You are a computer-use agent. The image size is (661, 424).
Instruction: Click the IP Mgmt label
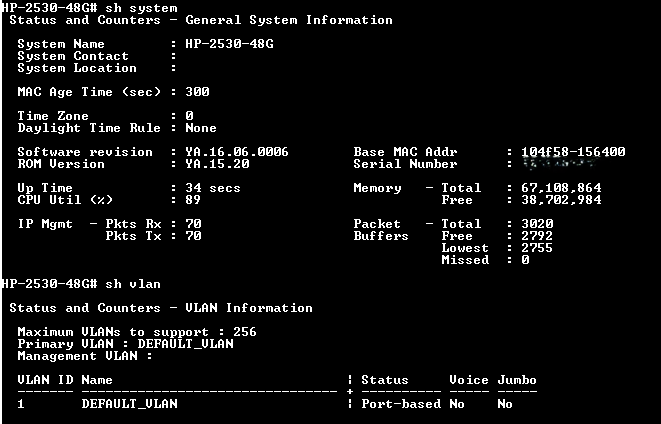pos(45,224)
